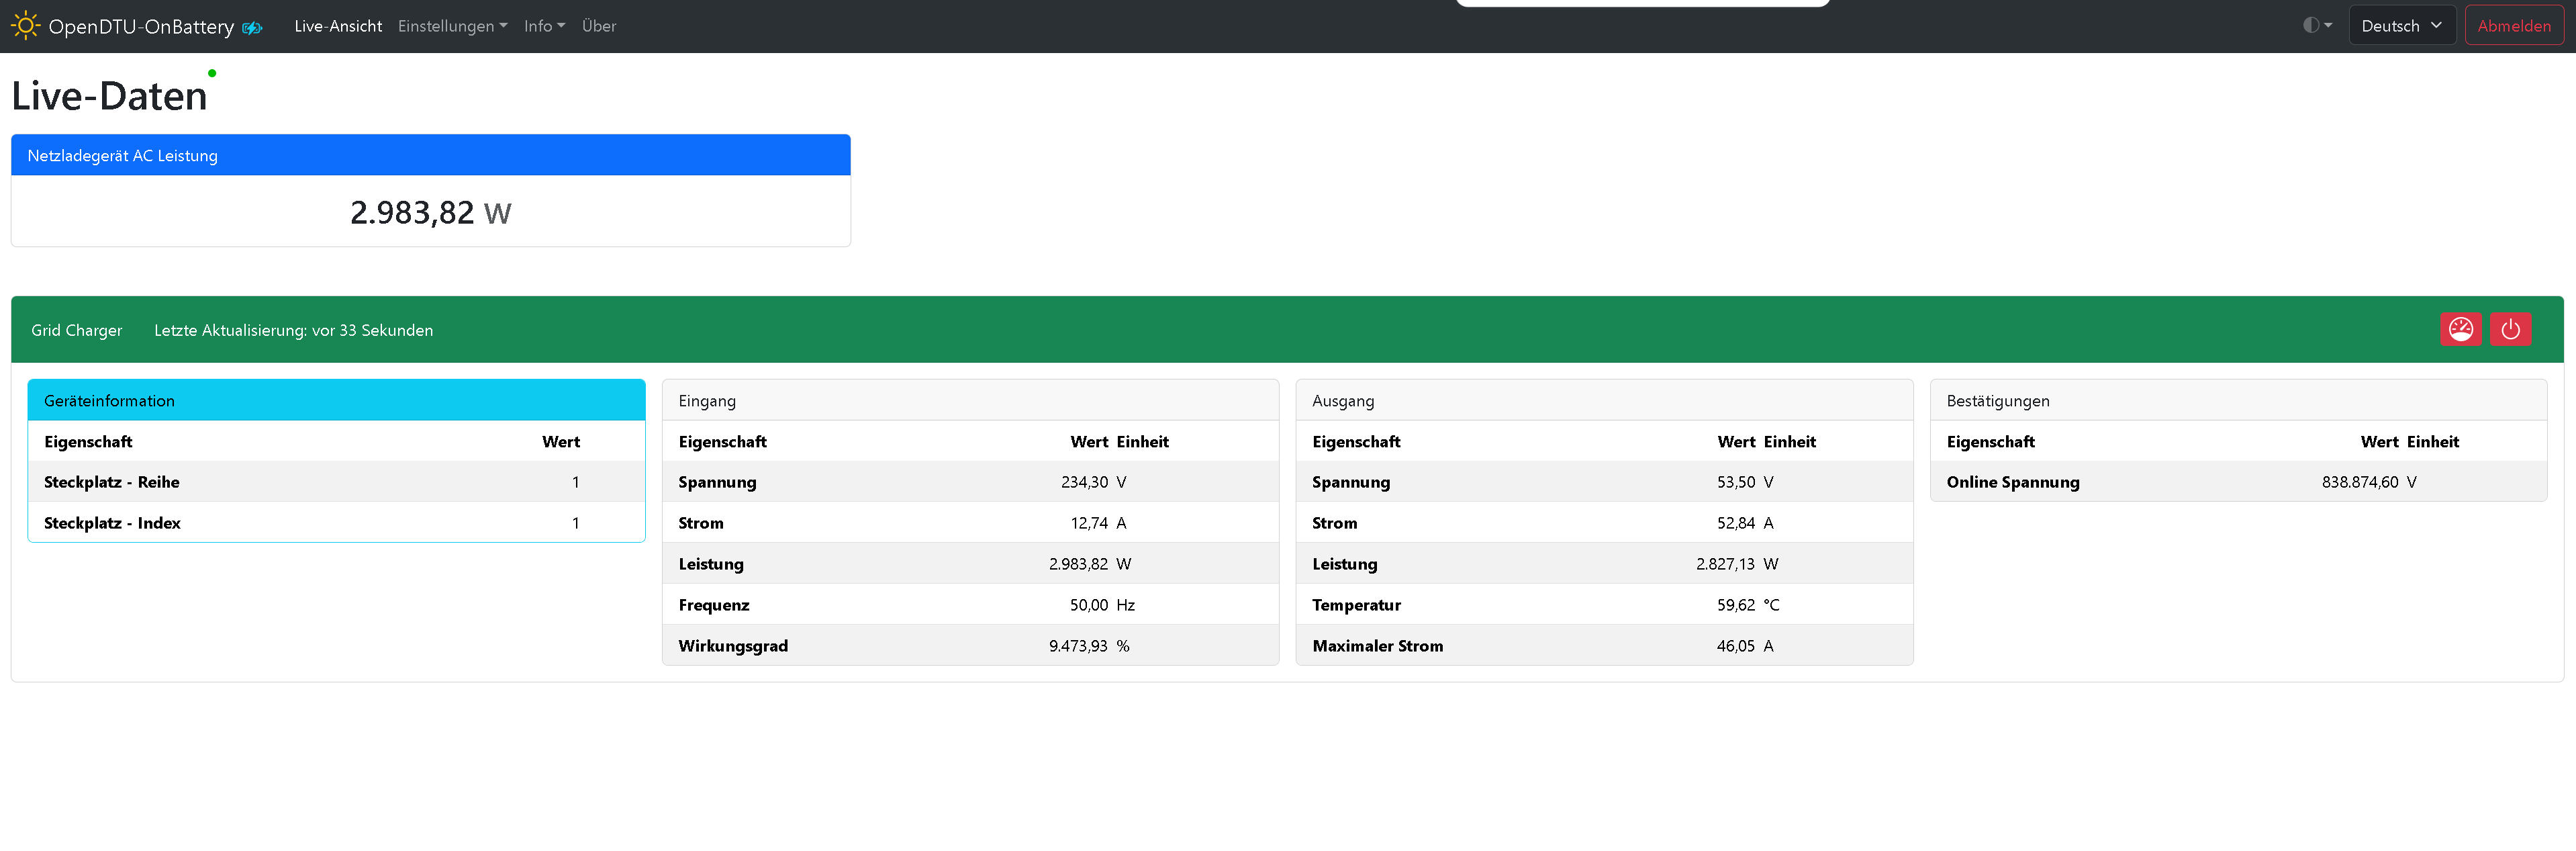
Task: Click Letzte Aktualisierung: vor 33 Sekunden
Action: coord(294,330)
